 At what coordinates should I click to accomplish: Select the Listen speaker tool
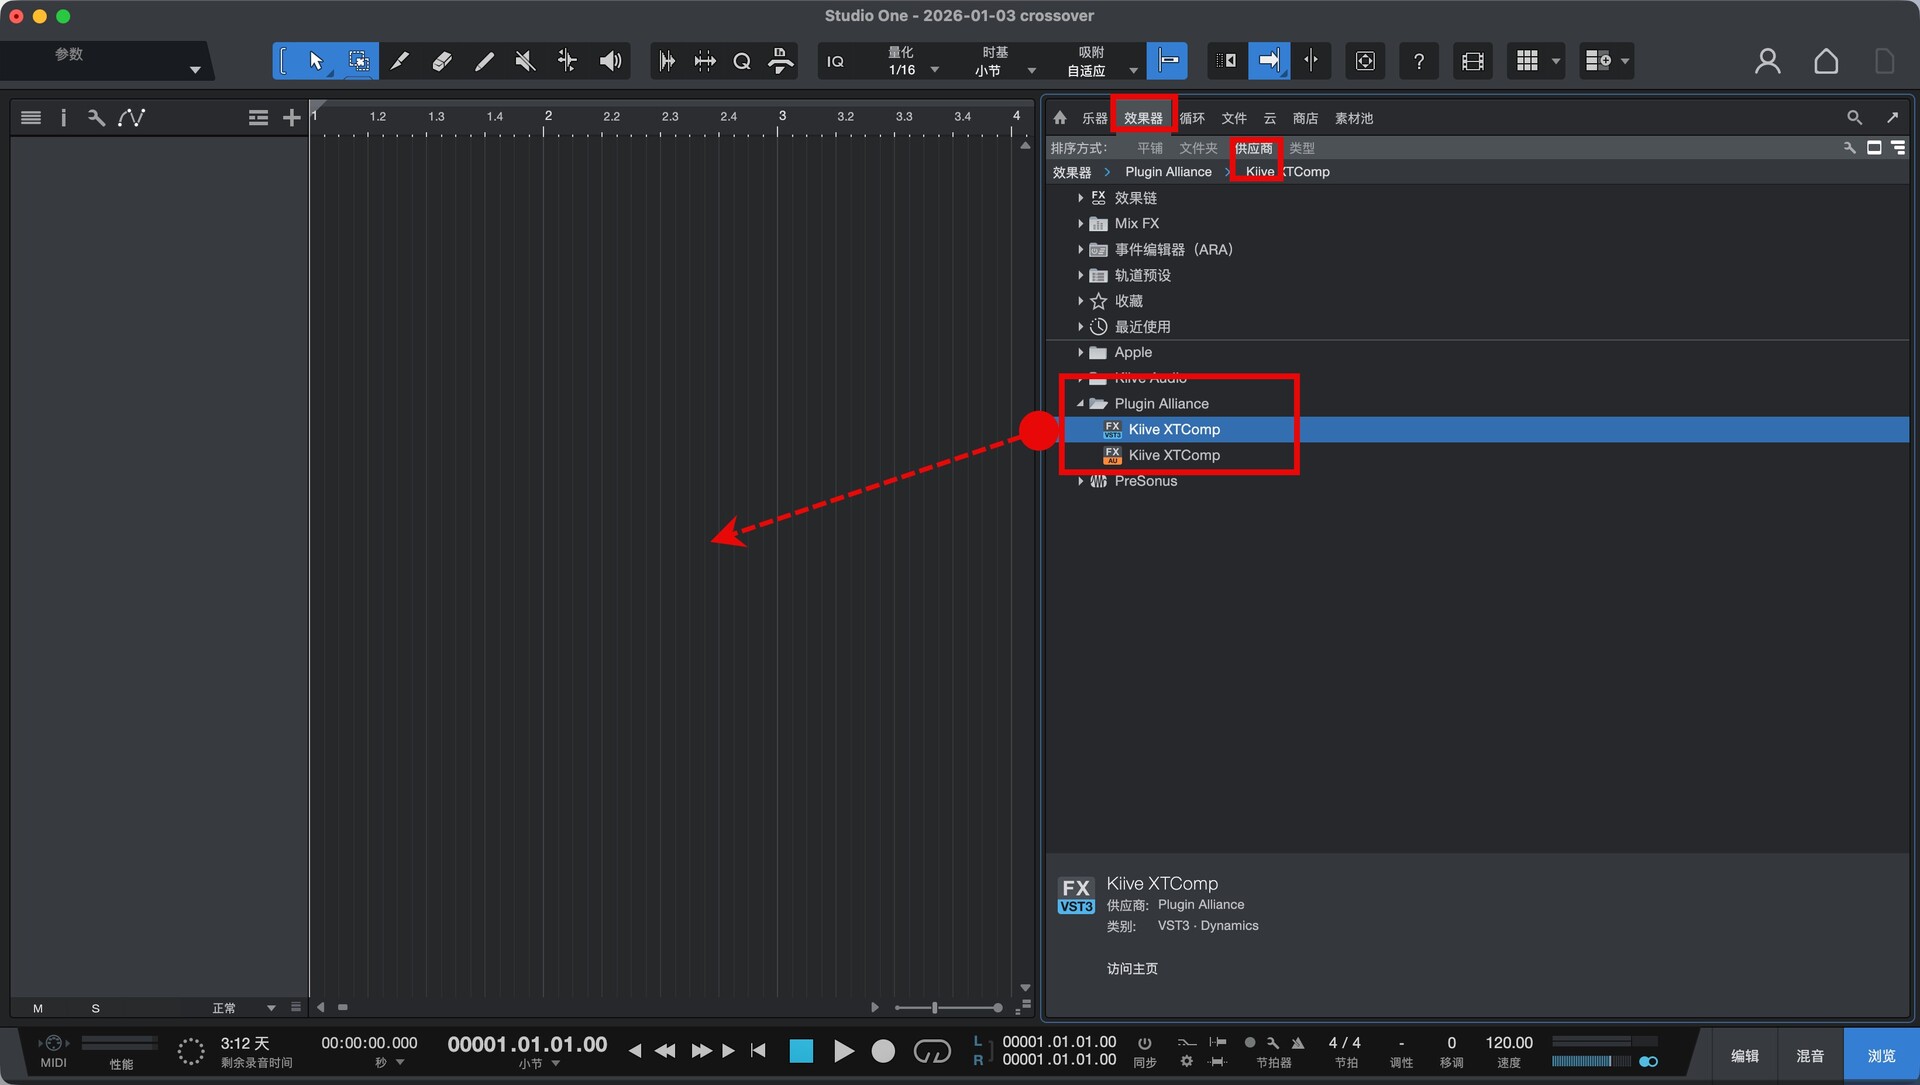(610, 61)
